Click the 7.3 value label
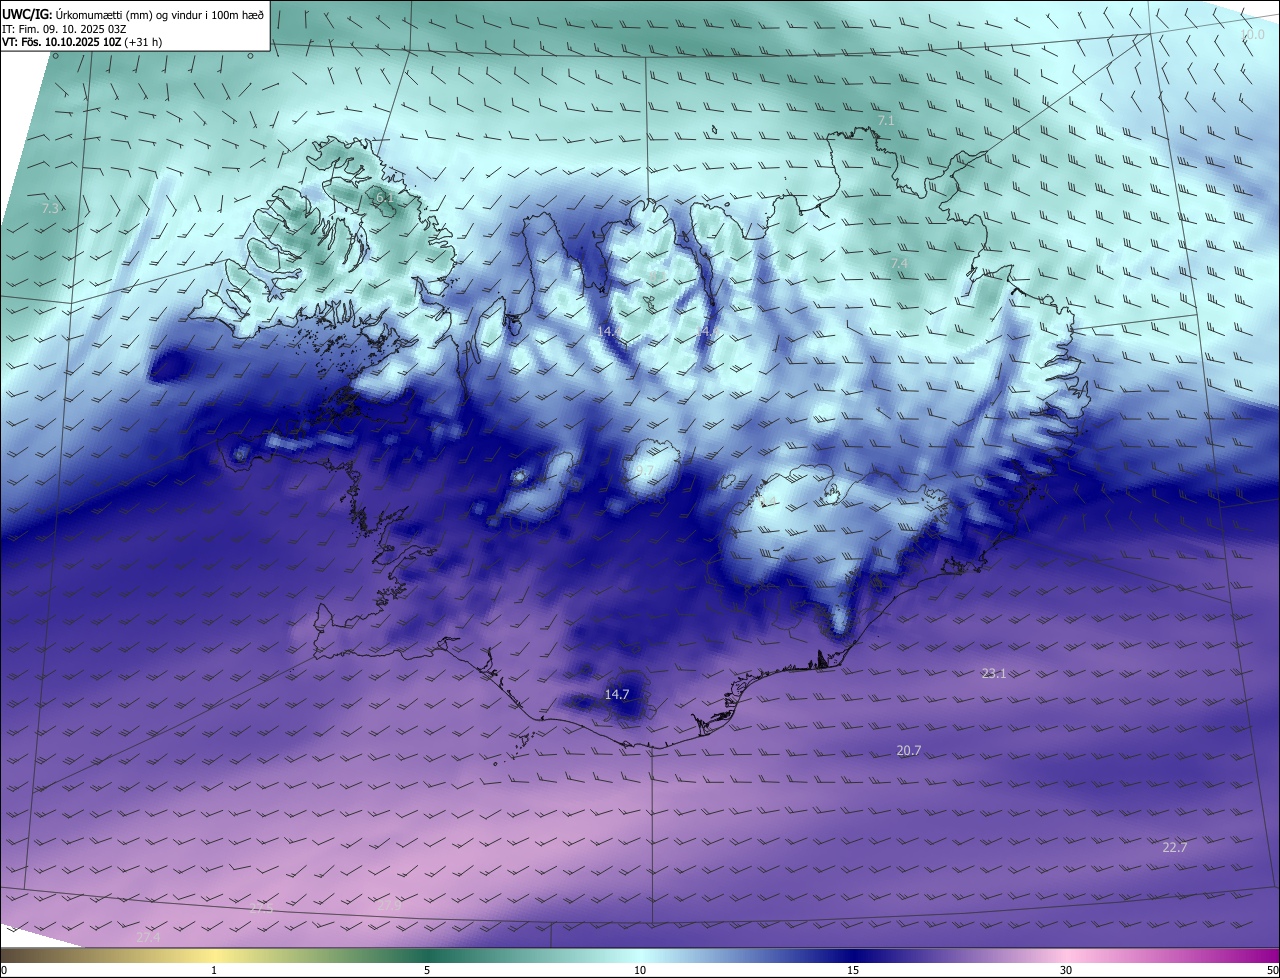The width and height of the screenshot is (1280, 978). [51, 208]
